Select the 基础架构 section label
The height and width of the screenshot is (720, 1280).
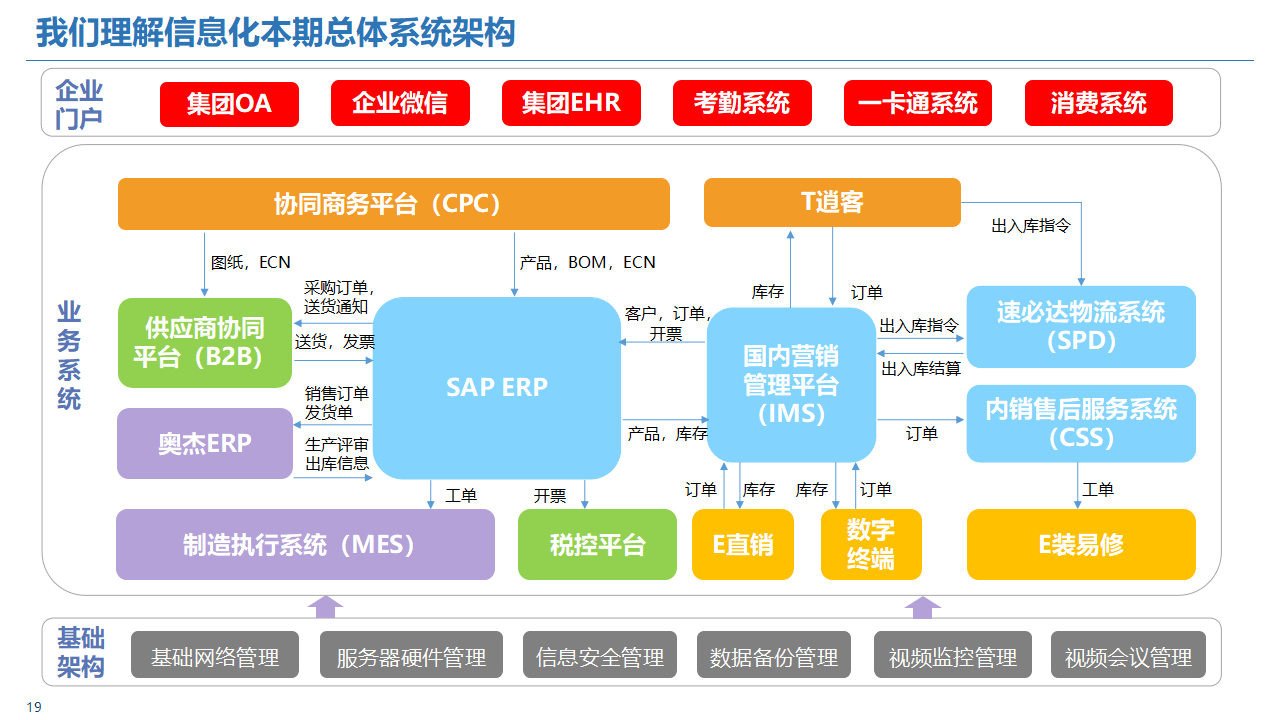point(81,653)
